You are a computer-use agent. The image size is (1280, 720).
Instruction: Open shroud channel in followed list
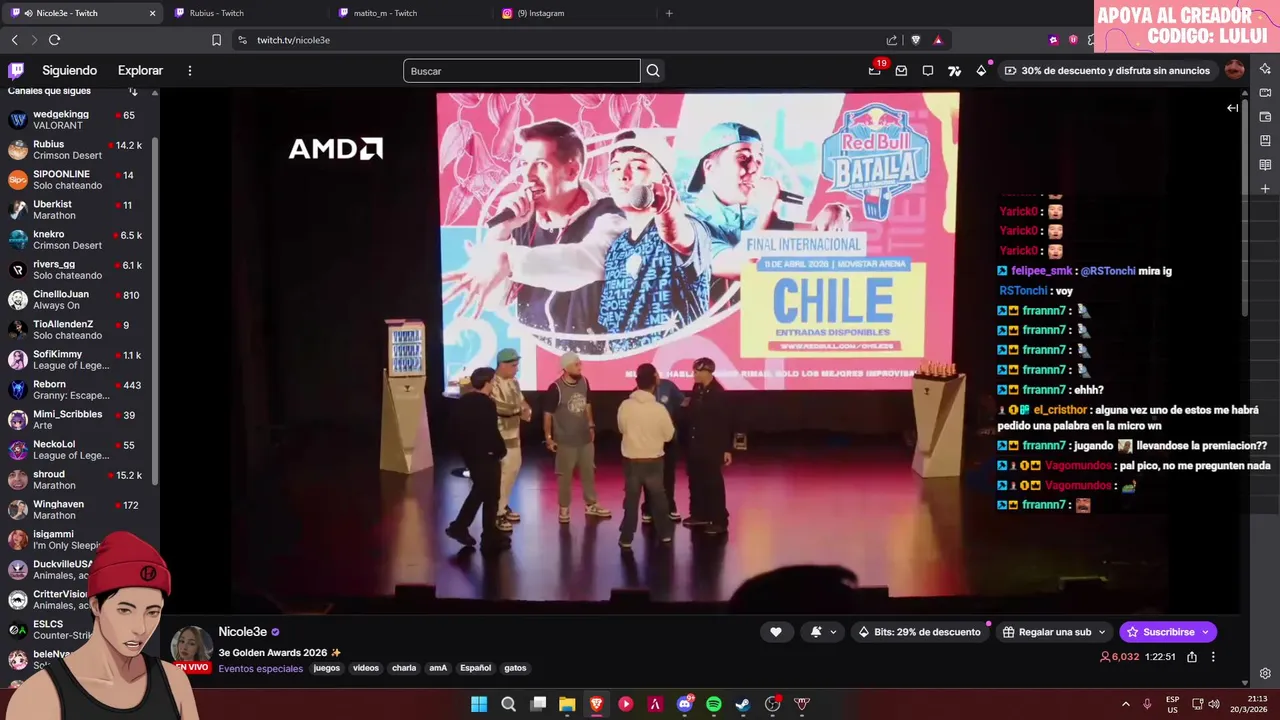tap(78, 480)
